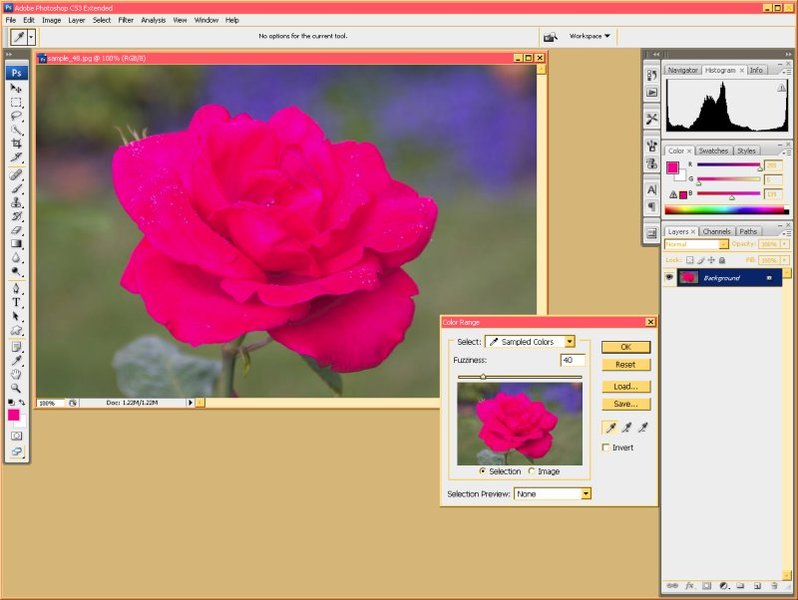Choose the Image radio button

(x=532, y=471)
